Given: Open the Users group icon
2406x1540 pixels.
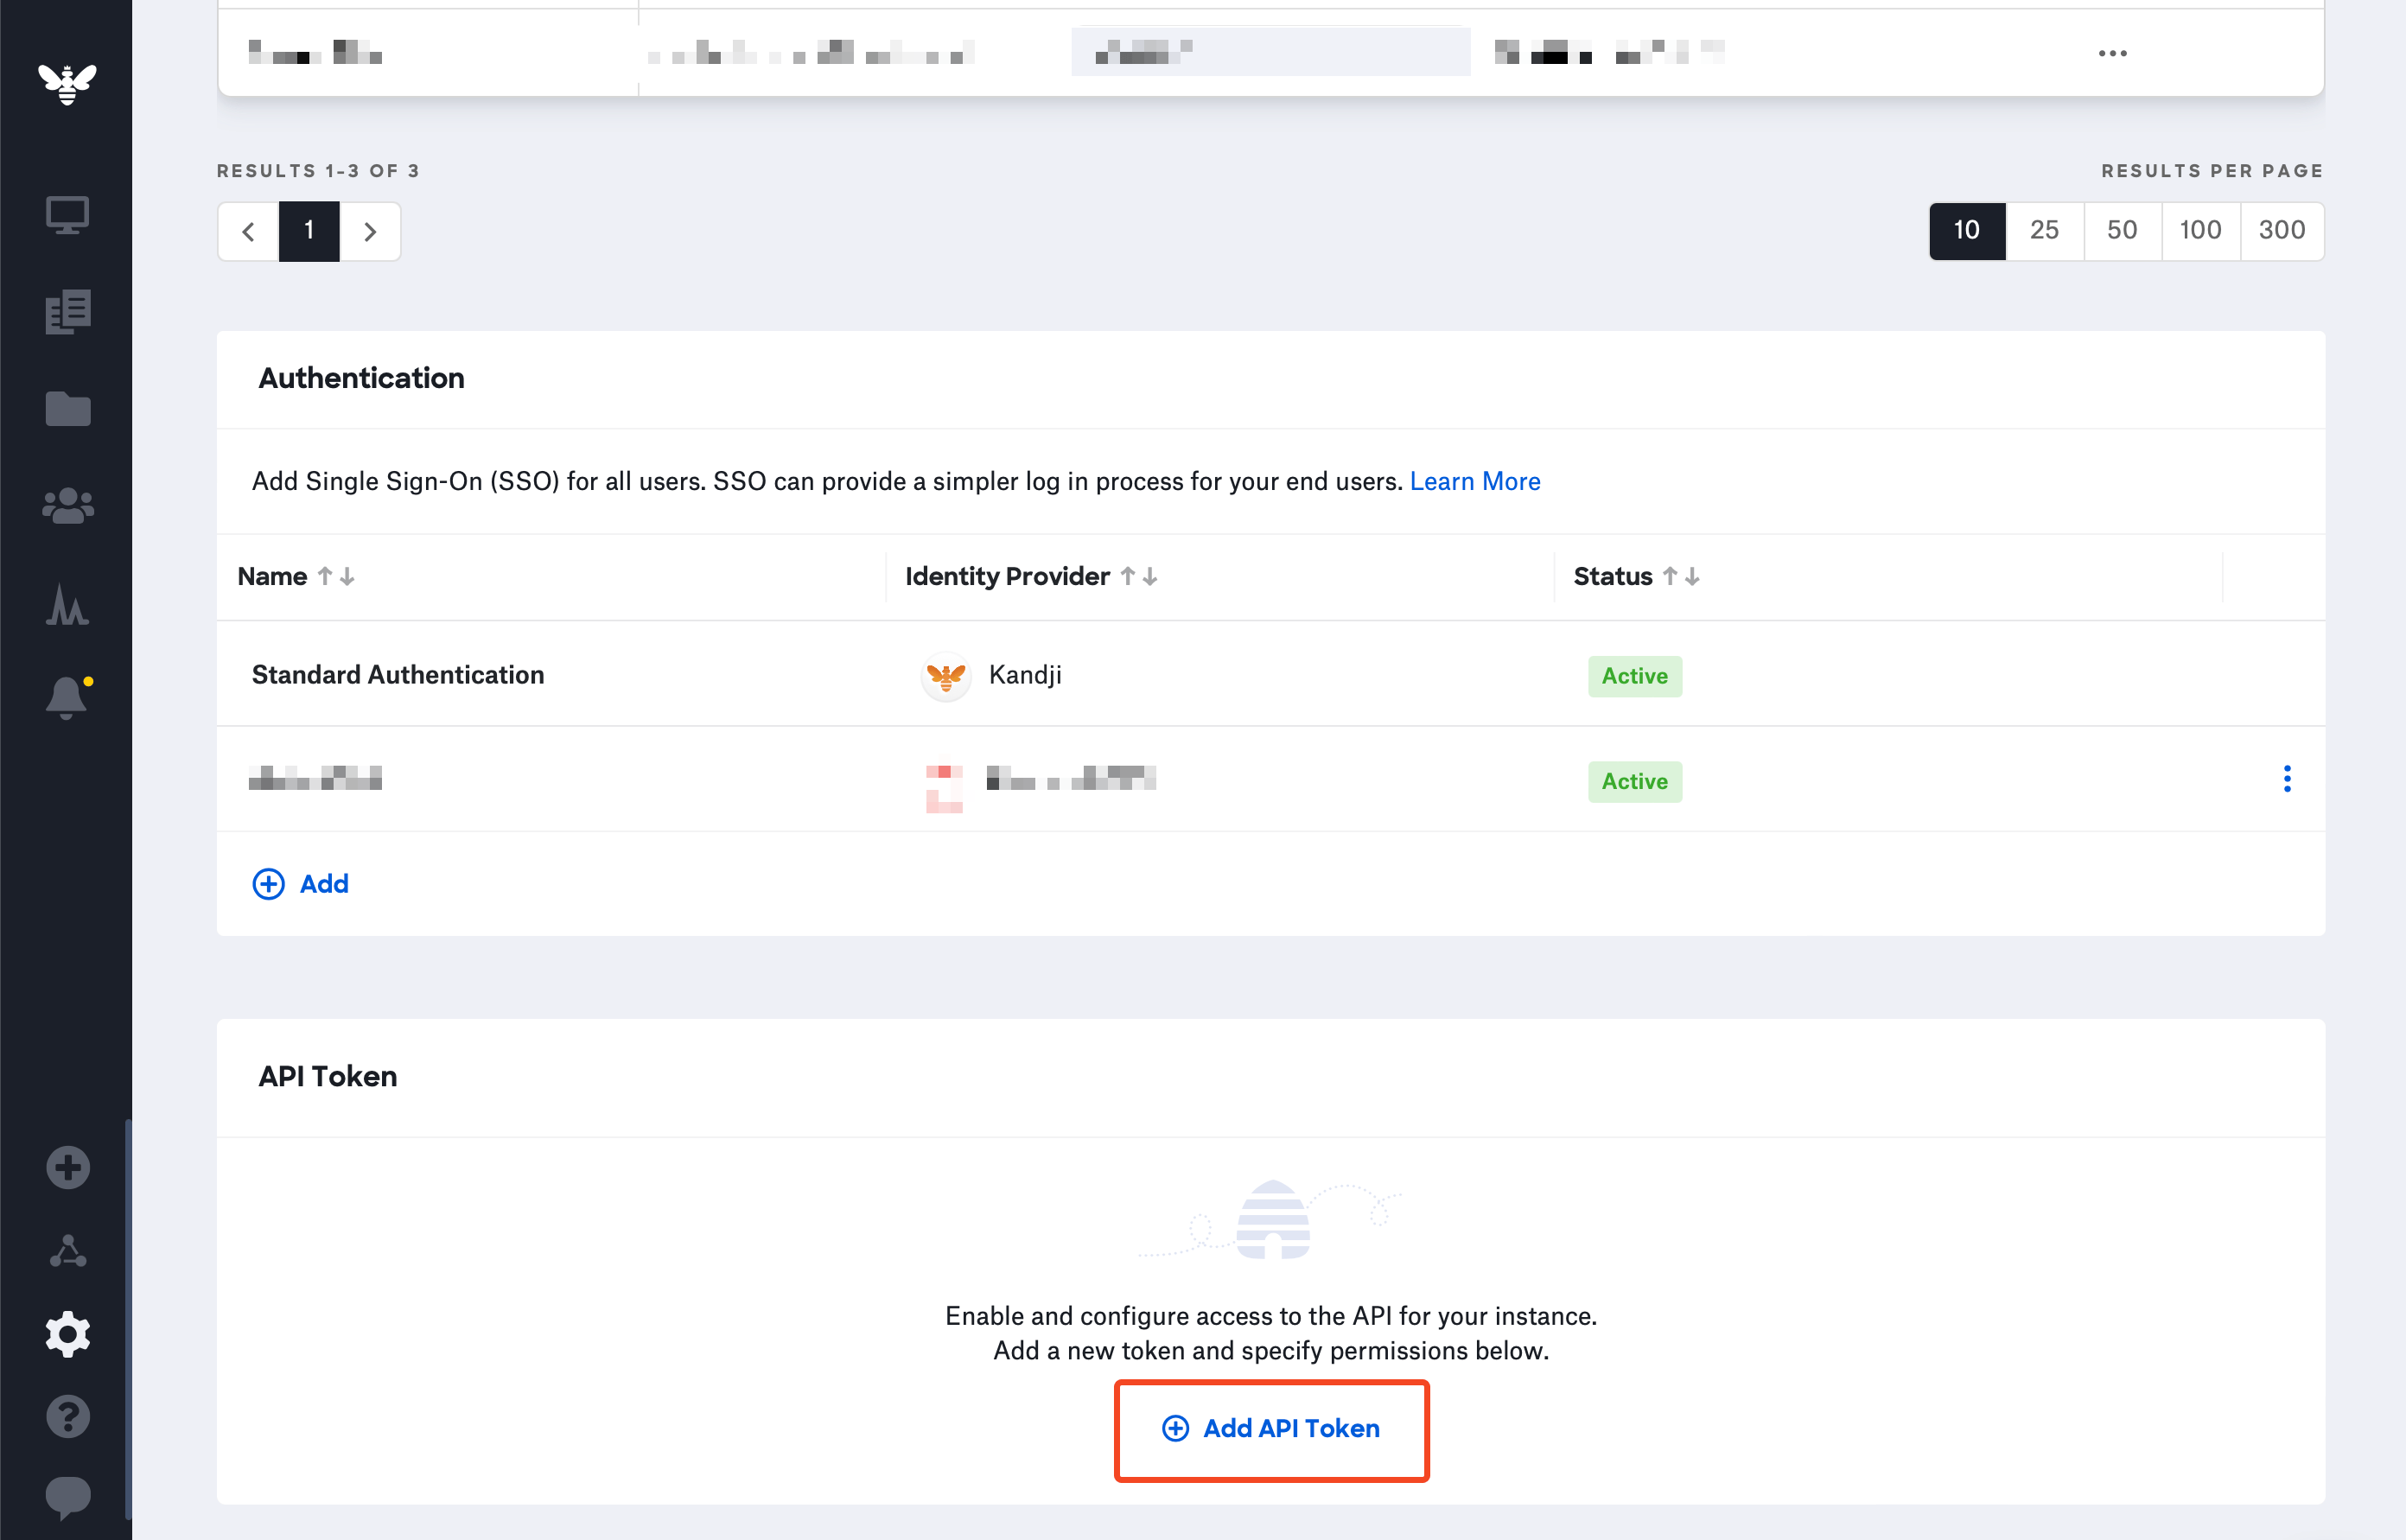Looking at the screenshot, I should [68, 506].
